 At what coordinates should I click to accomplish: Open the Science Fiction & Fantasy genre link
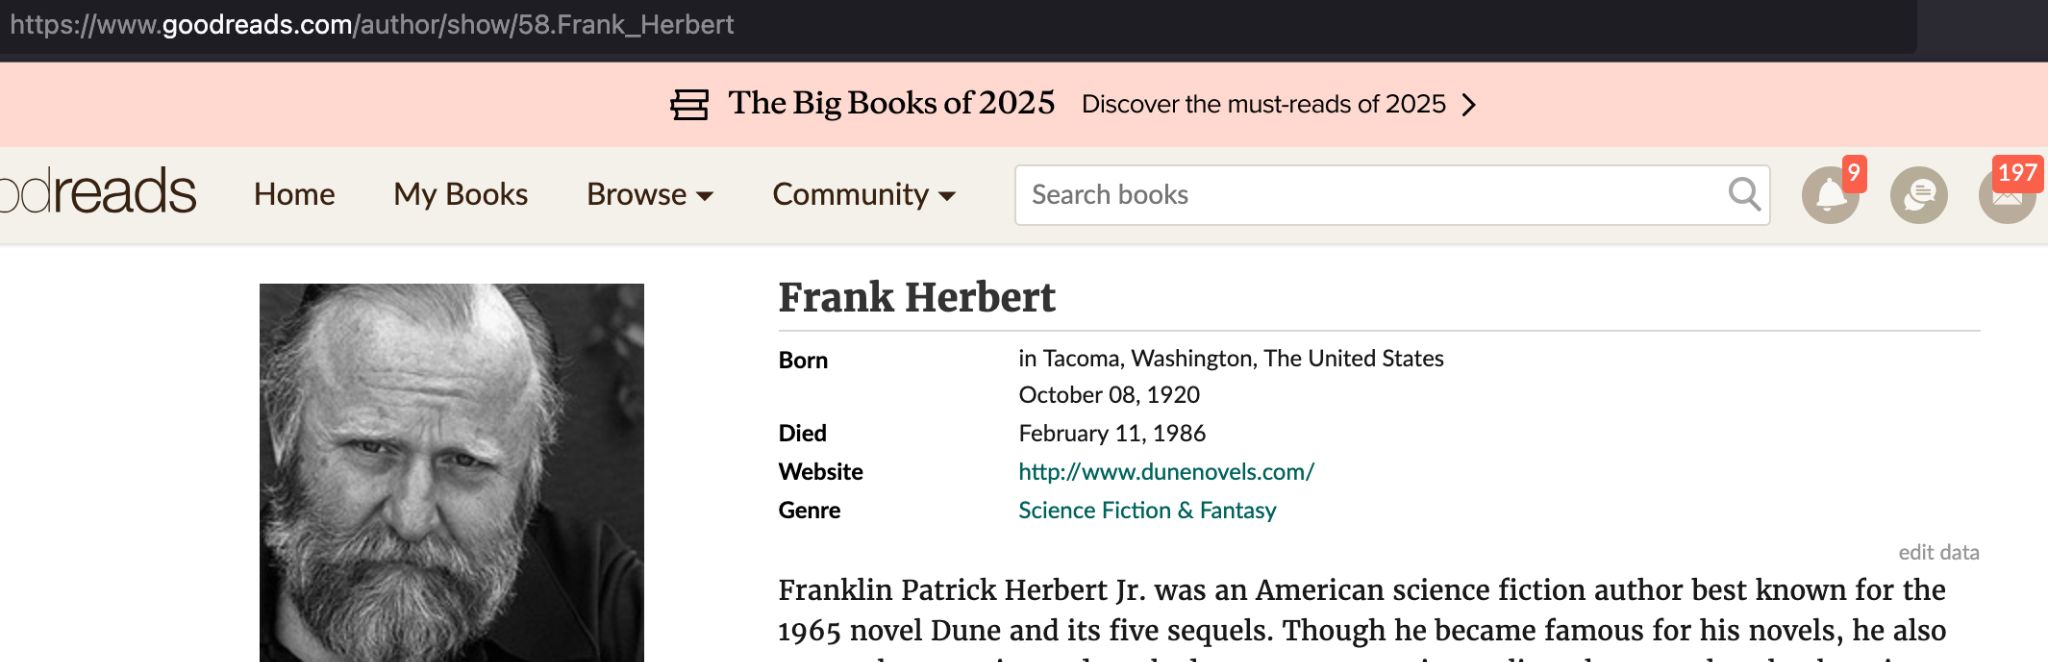[1147, 511]
